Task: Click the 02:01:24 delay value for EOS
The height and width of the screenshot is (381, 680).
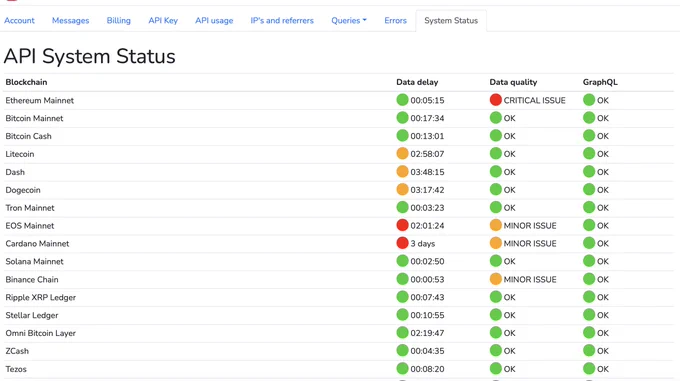Action: (427, 226)
